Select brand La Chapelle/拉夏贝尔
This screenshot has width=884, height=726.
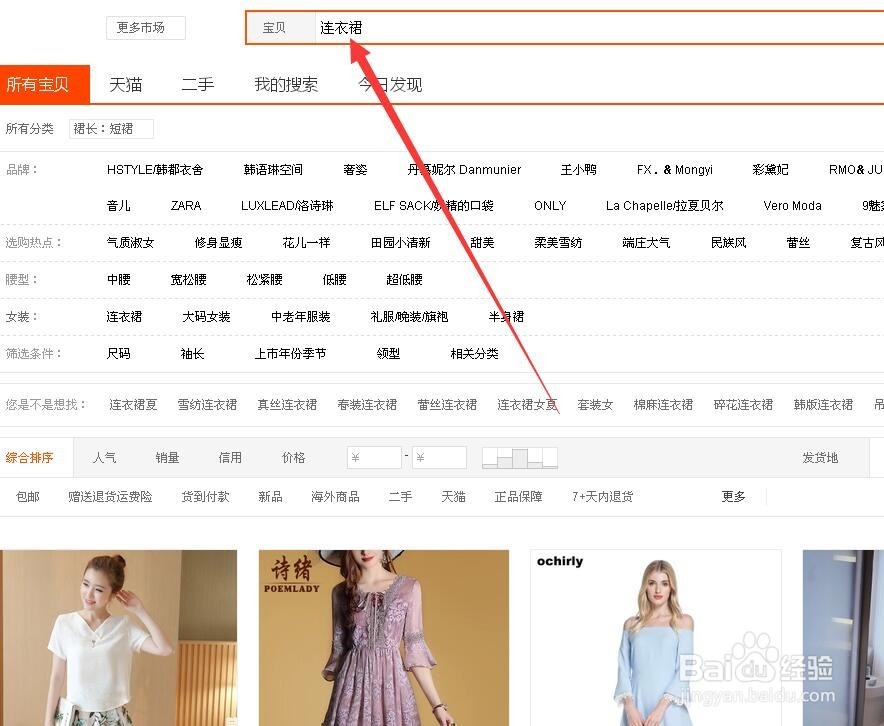665,206
